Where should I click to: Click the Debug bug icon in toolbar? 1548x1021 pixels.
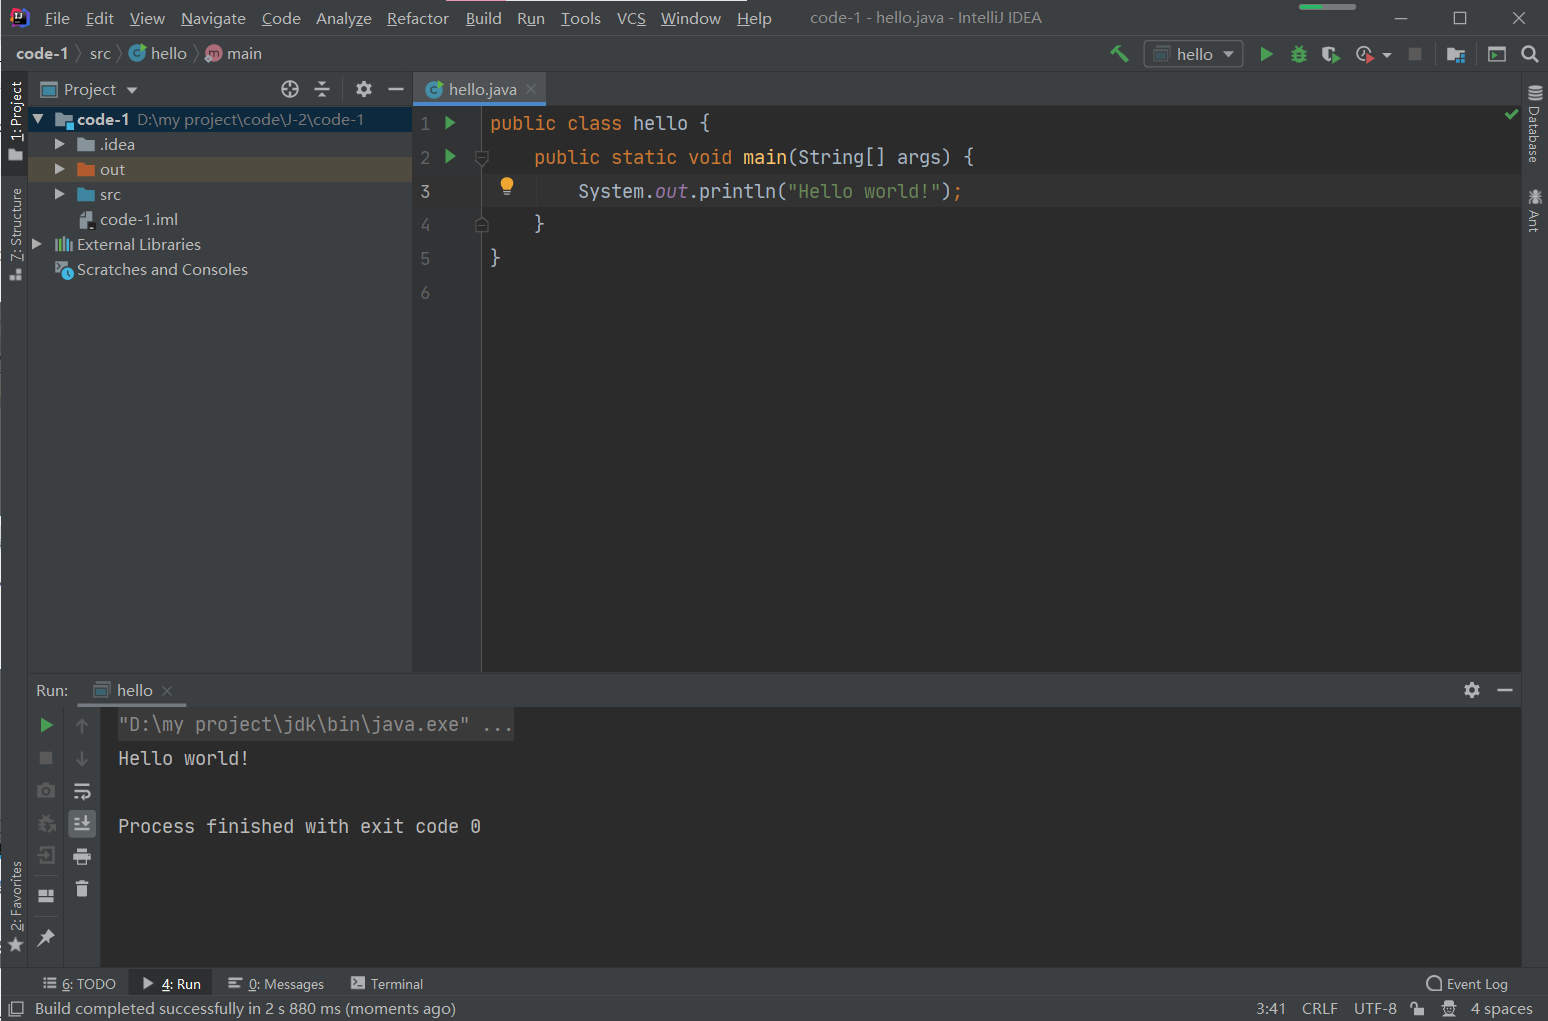tap(1298, 54)
